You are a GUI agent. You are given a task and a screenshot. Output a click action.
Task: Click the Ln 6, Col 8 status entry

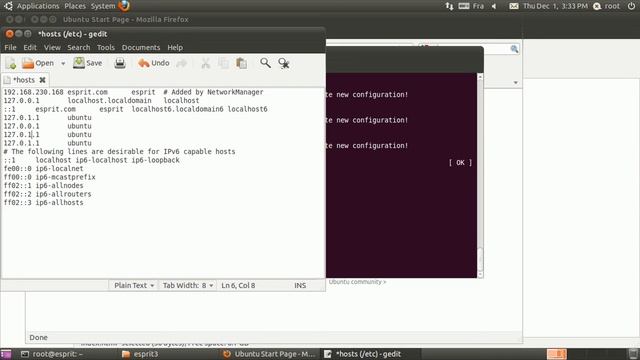[x=238, y=285]
